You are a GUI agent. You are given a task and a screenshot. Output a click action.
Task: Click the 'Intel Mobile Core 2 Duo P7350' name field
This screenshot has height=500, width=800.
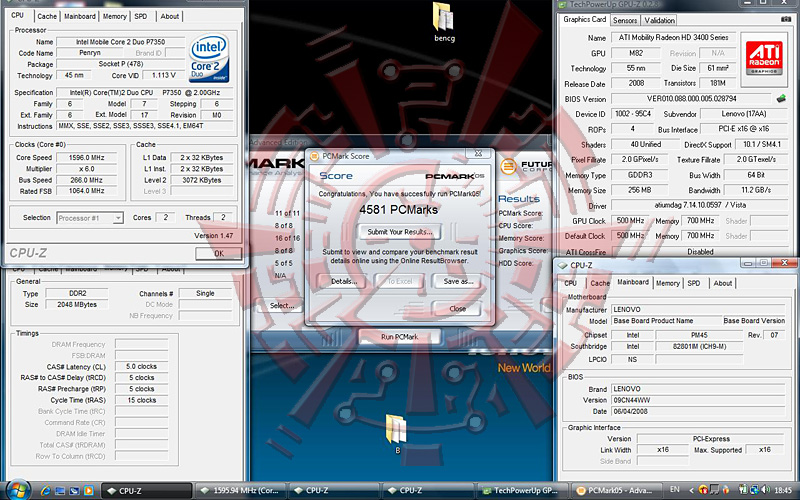(120, 42)
